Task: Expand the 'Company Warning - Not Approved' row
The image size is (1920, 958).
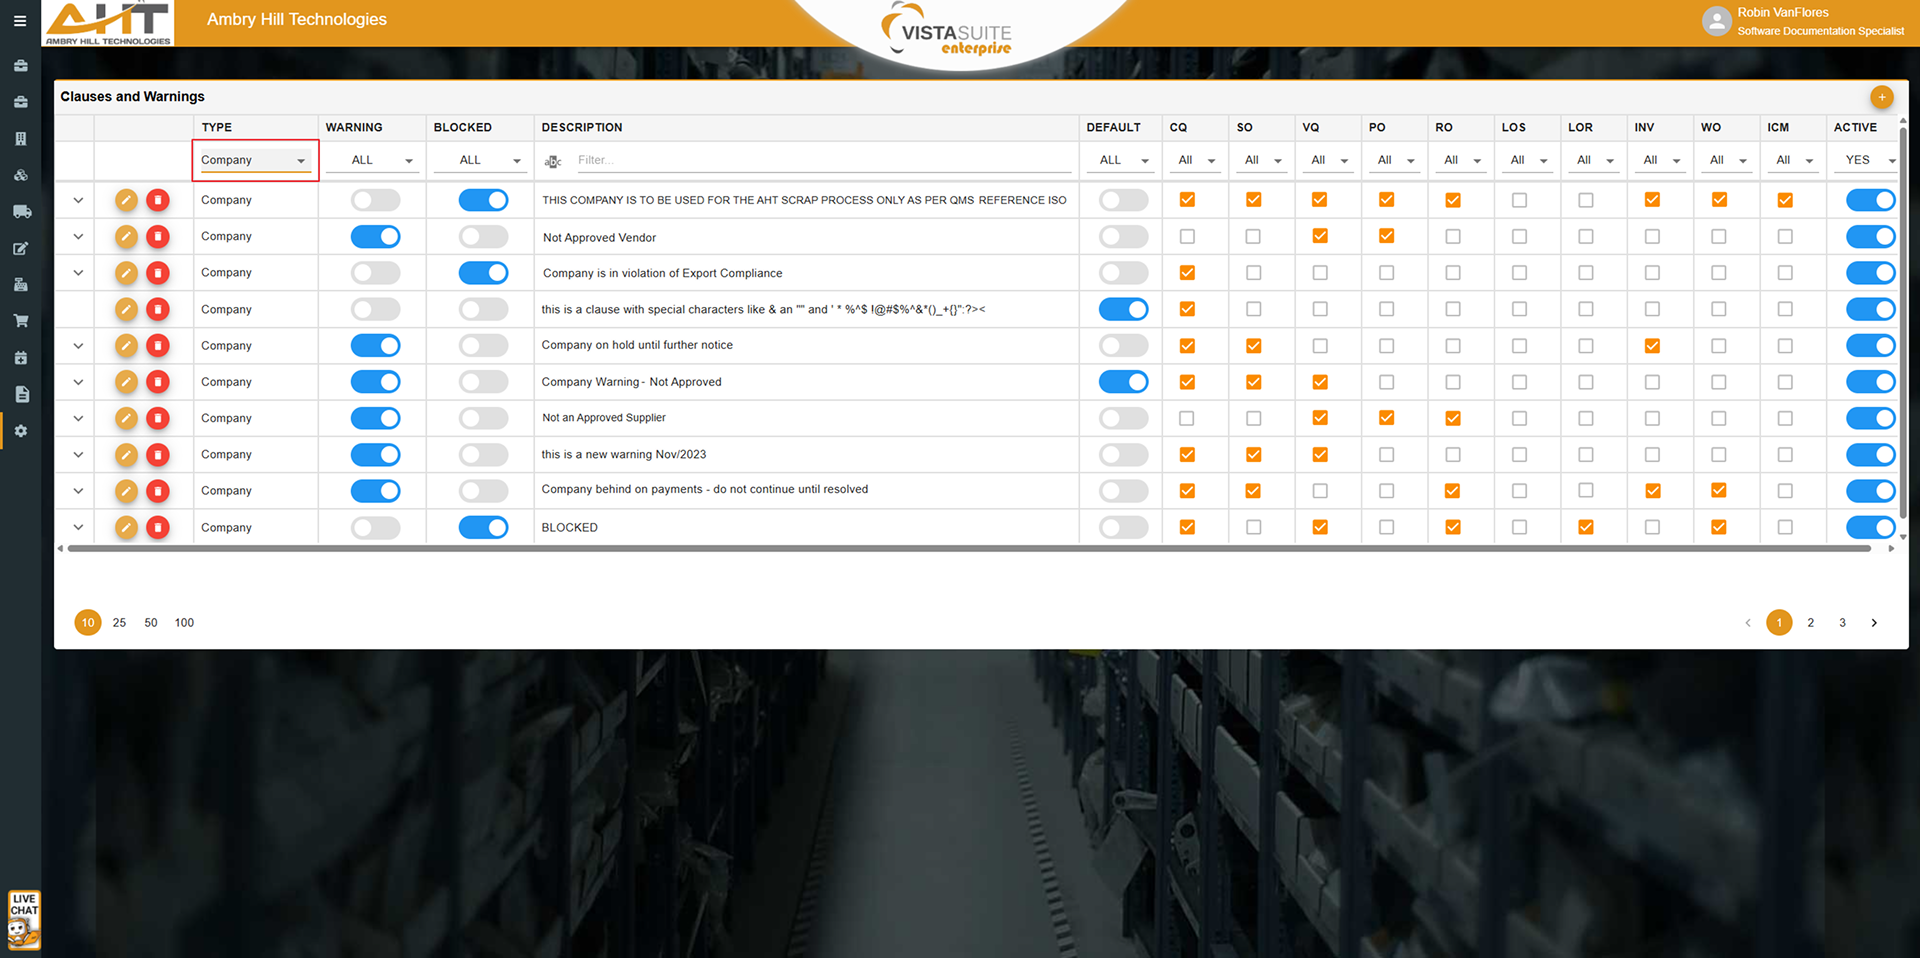Action: (78, 382)
